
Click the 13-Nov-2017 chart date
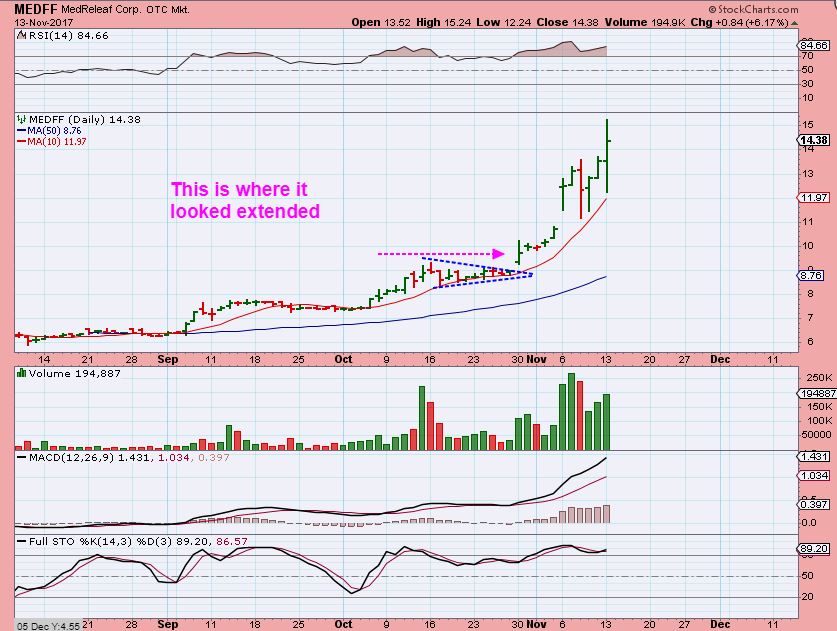(x=44, y=23)
